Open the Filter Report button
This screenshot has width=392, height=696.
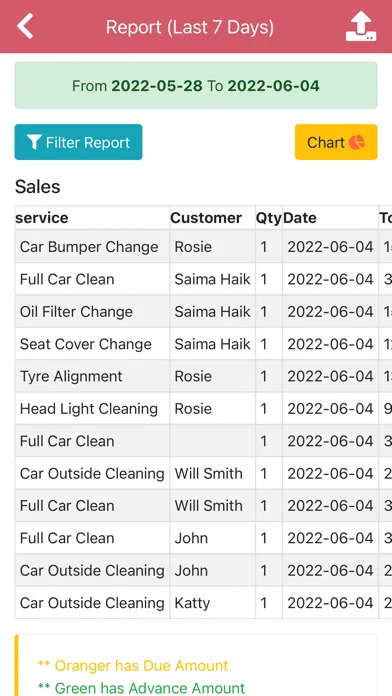tap(79, 142)
